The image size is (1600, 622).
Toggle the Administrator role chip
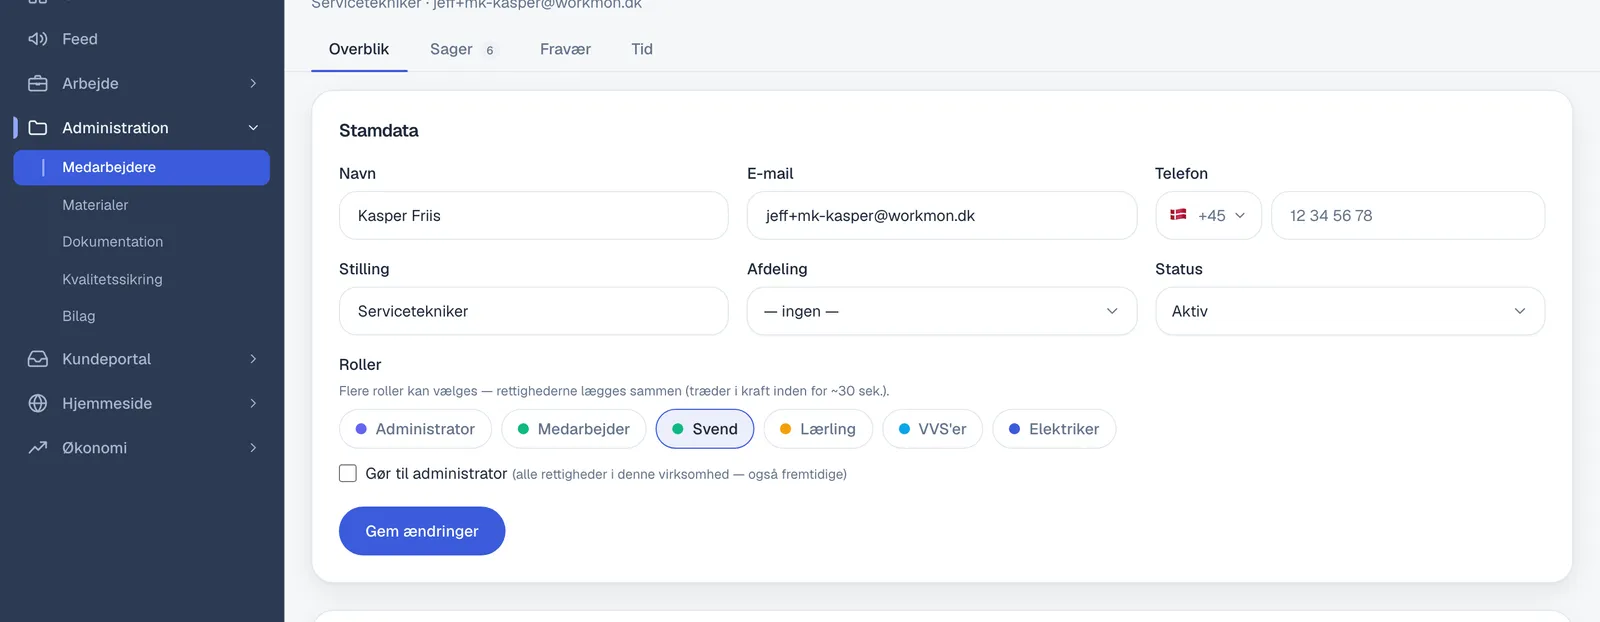[x=415, y=429]
